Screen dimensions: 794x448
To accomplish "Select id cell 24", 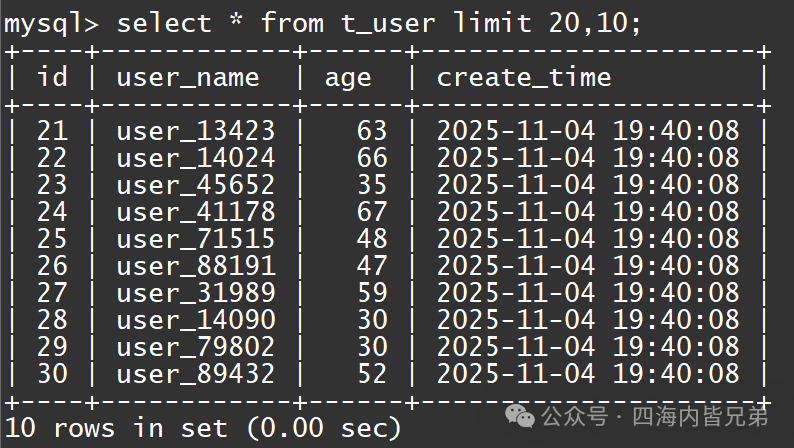I will pyautogui.click(x=52, y=212).
